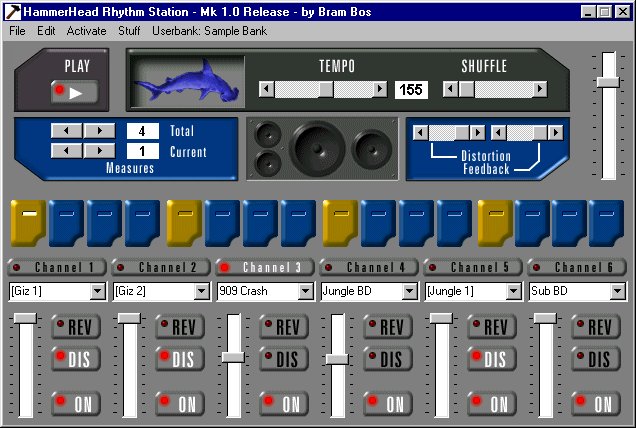Click the hammerhead shark logo image
Screen dimensions: 636x428
[x=187, y=82]
